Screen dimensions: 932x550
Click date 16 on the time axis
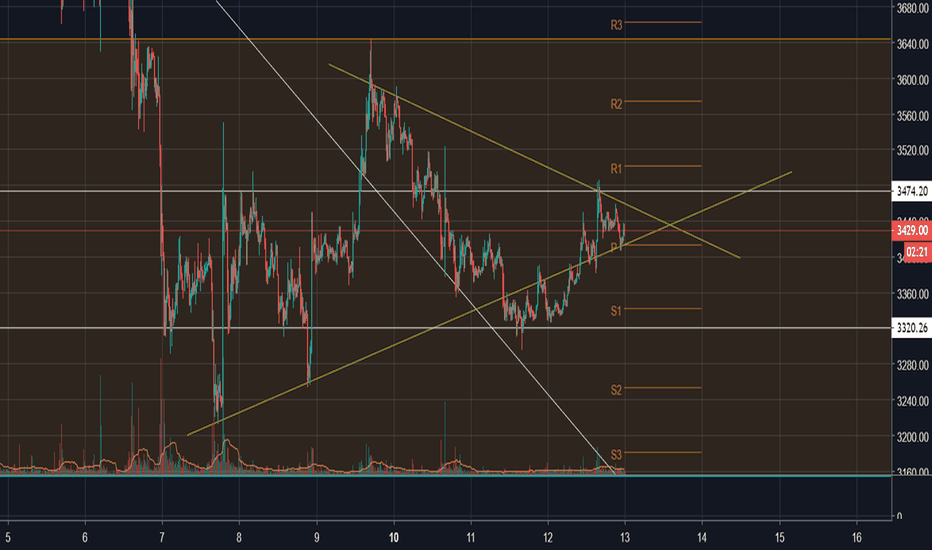tap(857, 538)
